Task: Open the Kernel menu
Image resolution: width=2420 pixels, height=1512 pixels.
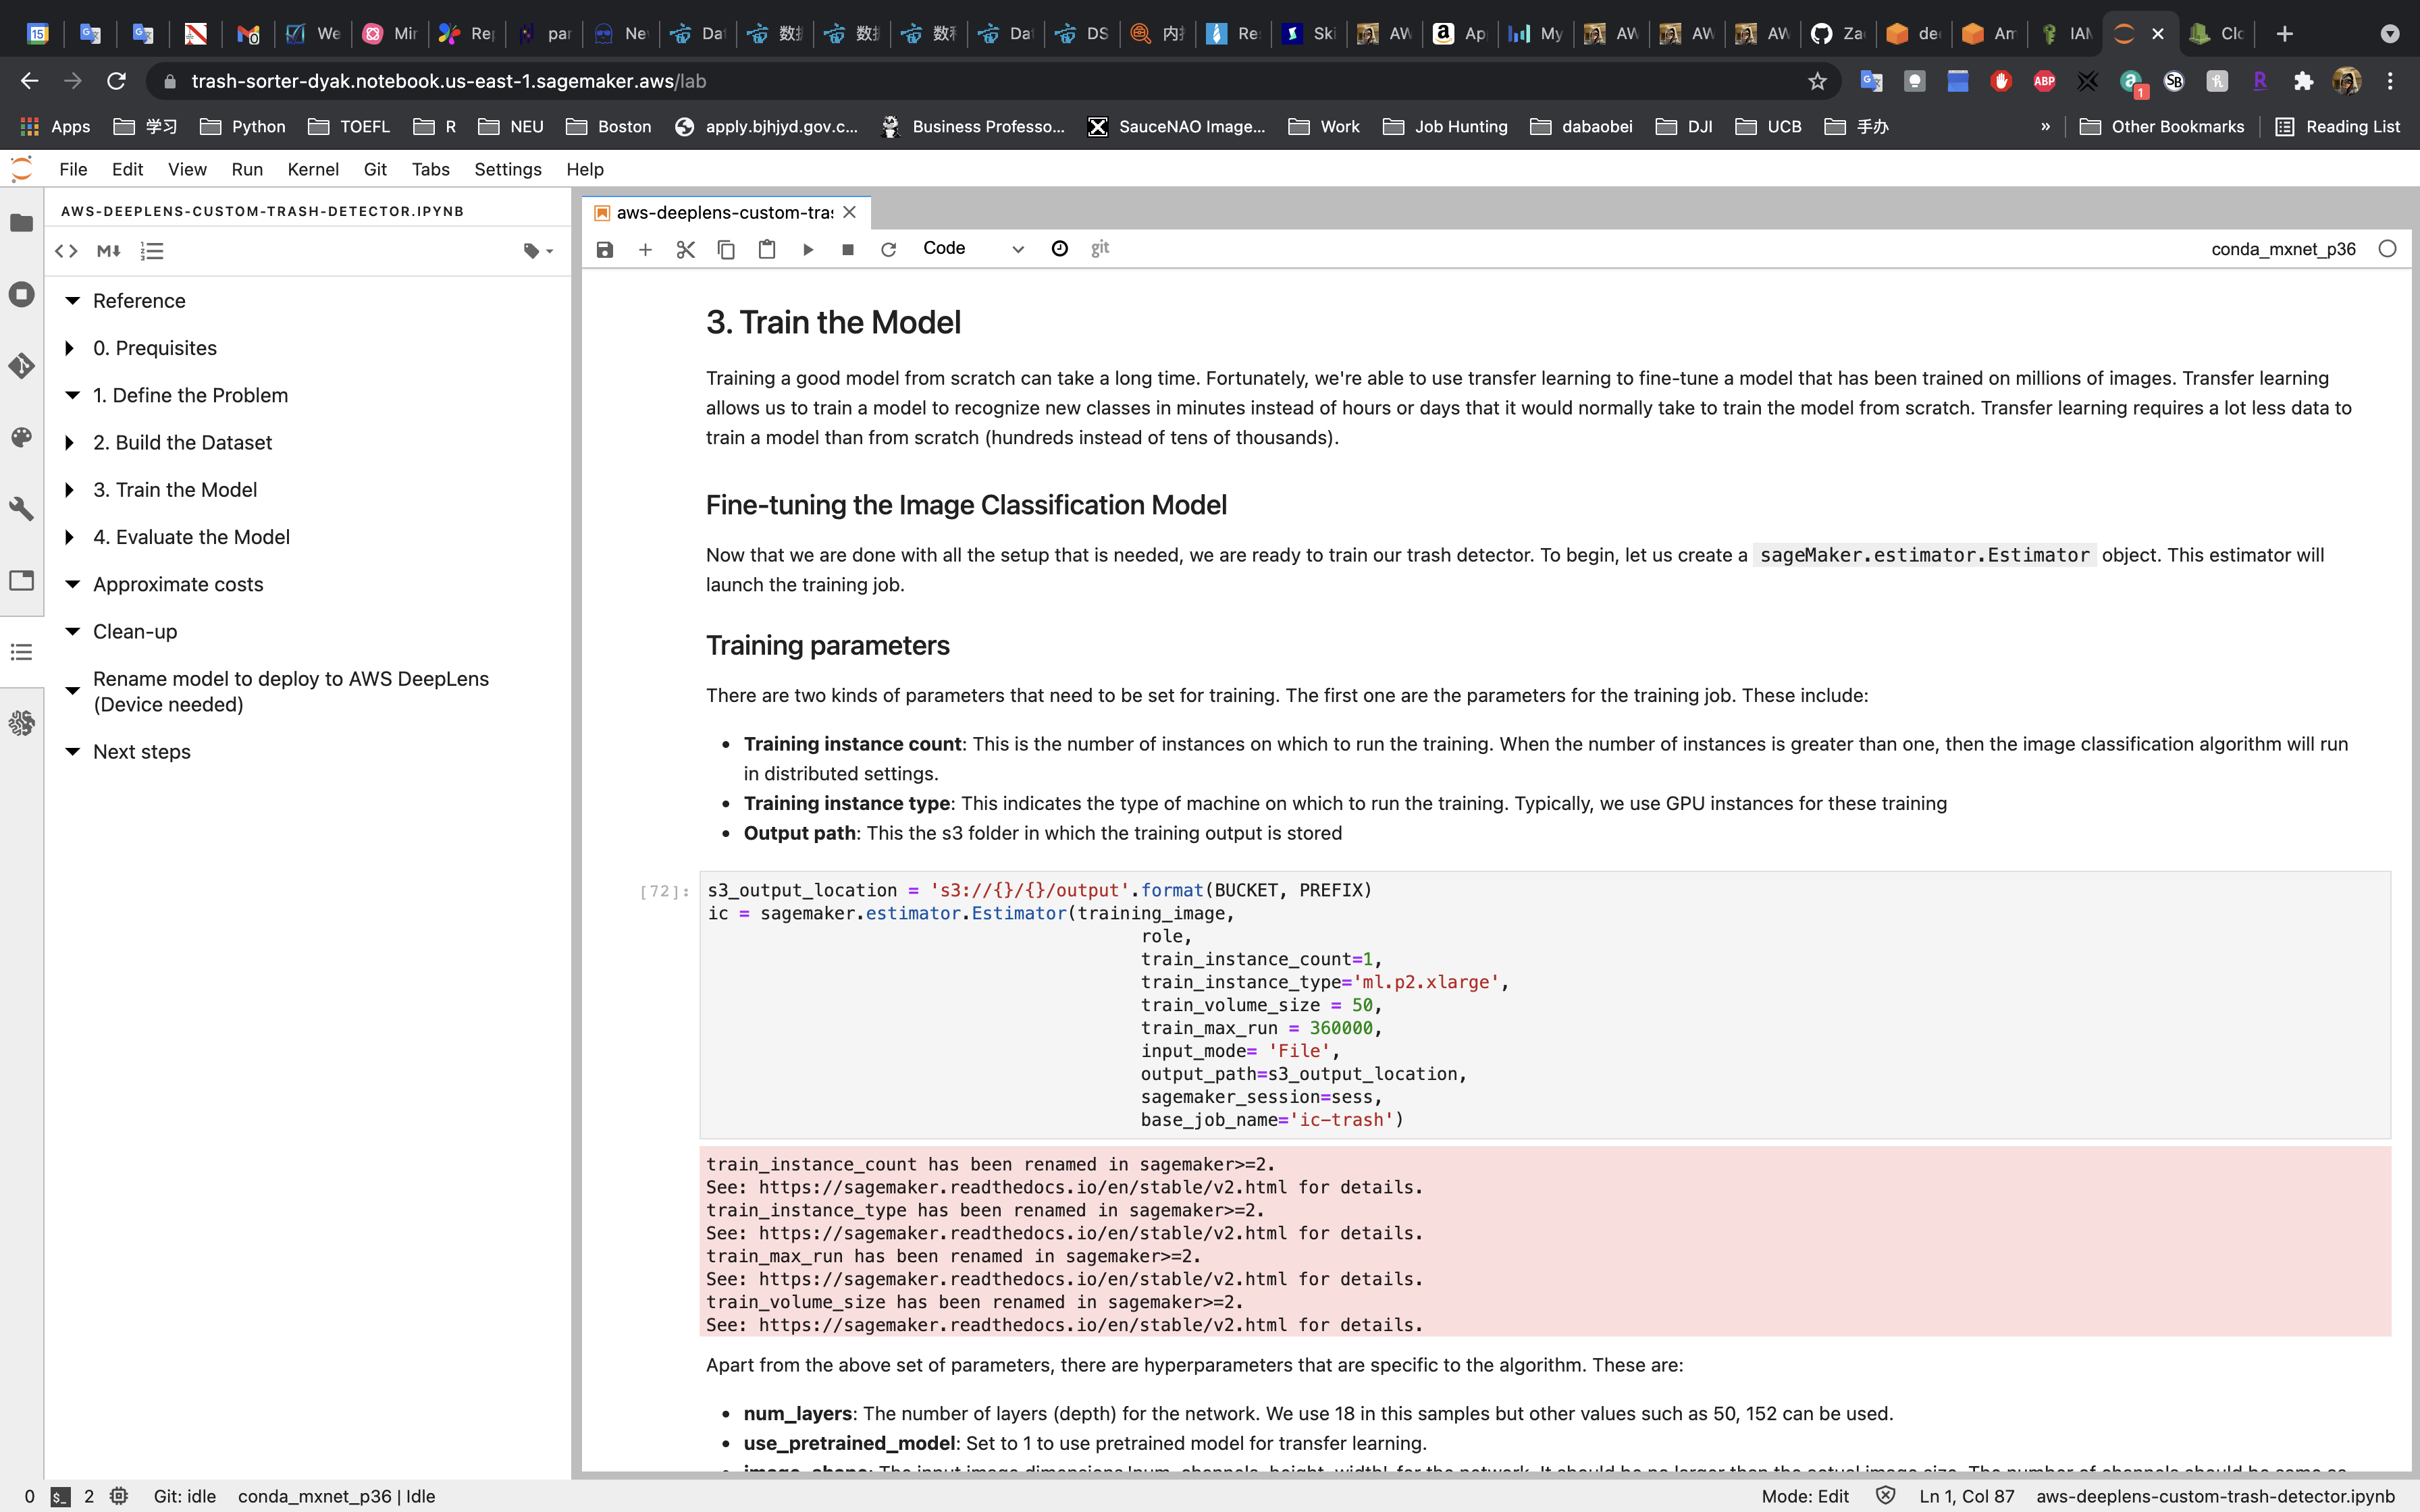Action: point(312,169)
